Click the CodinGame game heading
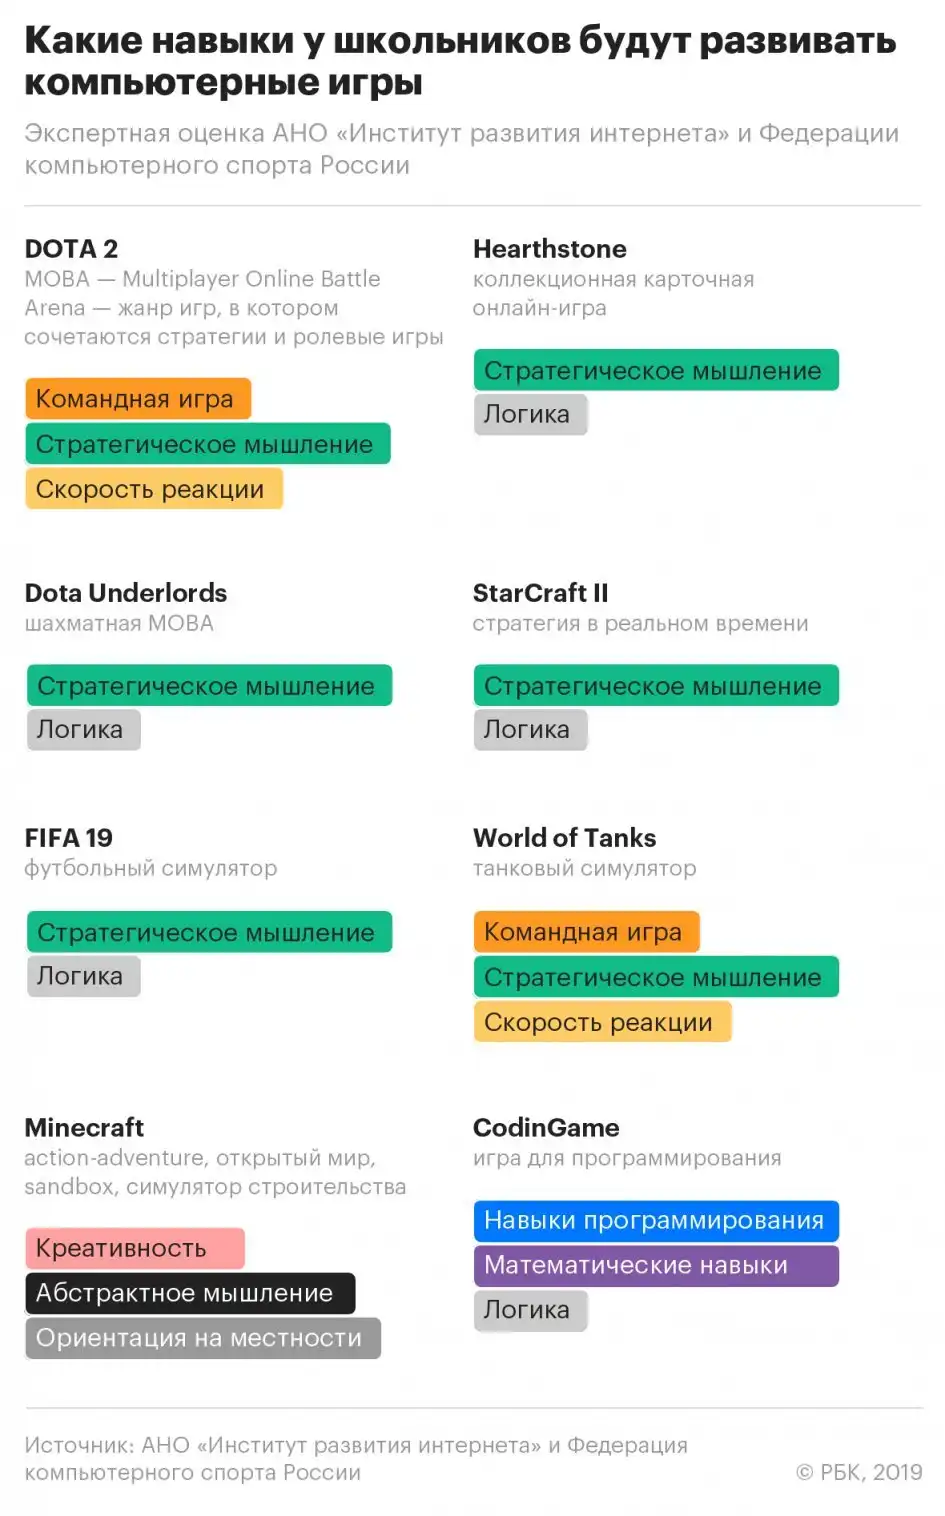Viewport: 945px width, 1516px height. [x=546, y=1127]
